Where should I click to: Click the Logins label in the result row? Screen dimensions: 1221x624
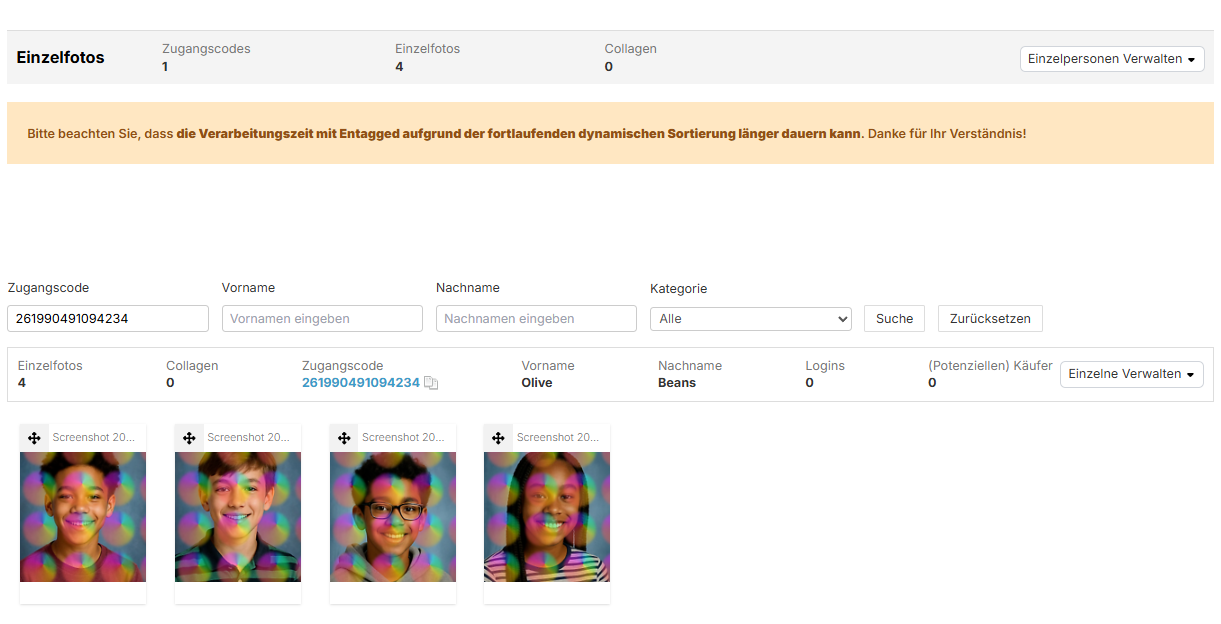click(x=825, y=366)
